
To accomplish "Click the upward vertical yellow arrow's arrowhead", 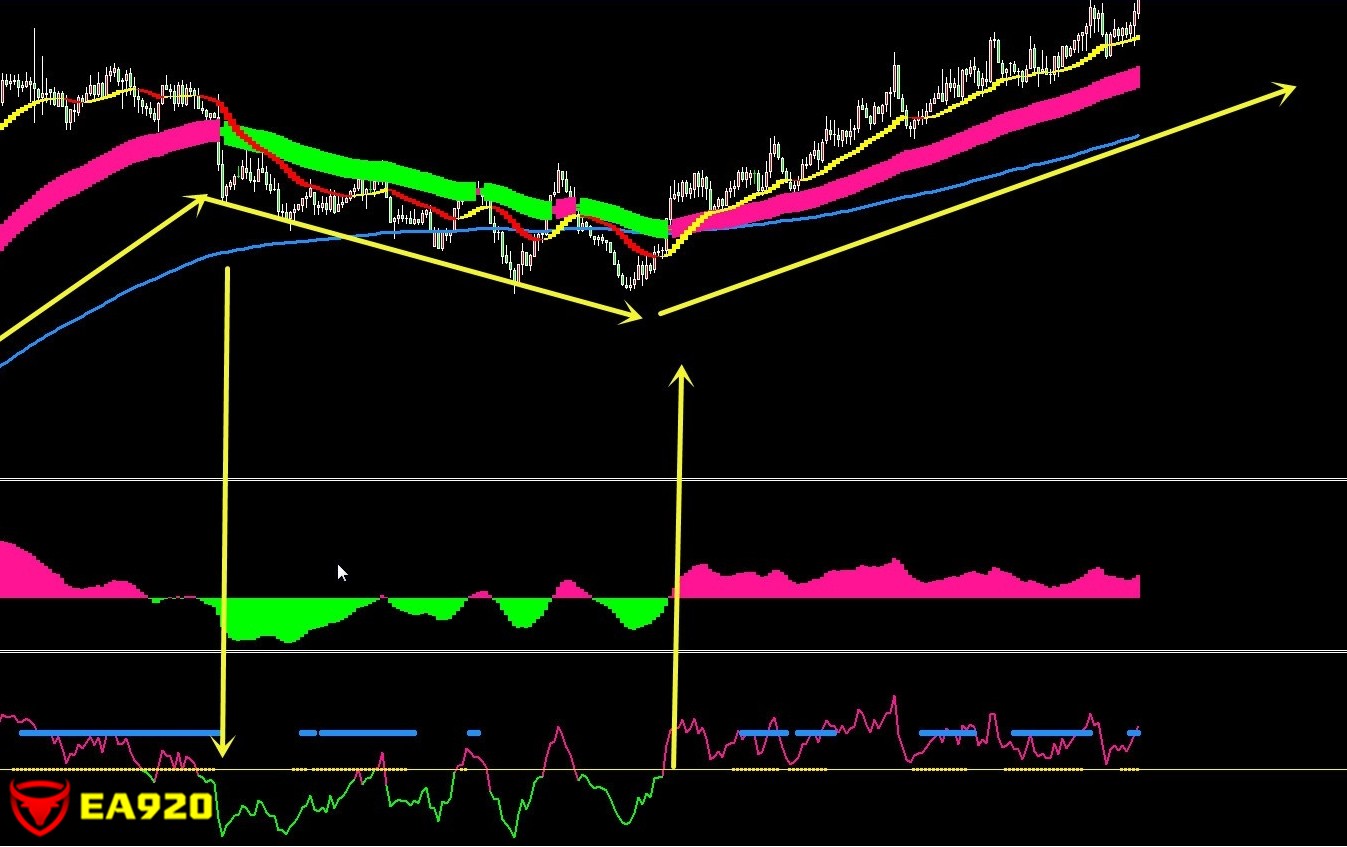I will coord(682,375).
